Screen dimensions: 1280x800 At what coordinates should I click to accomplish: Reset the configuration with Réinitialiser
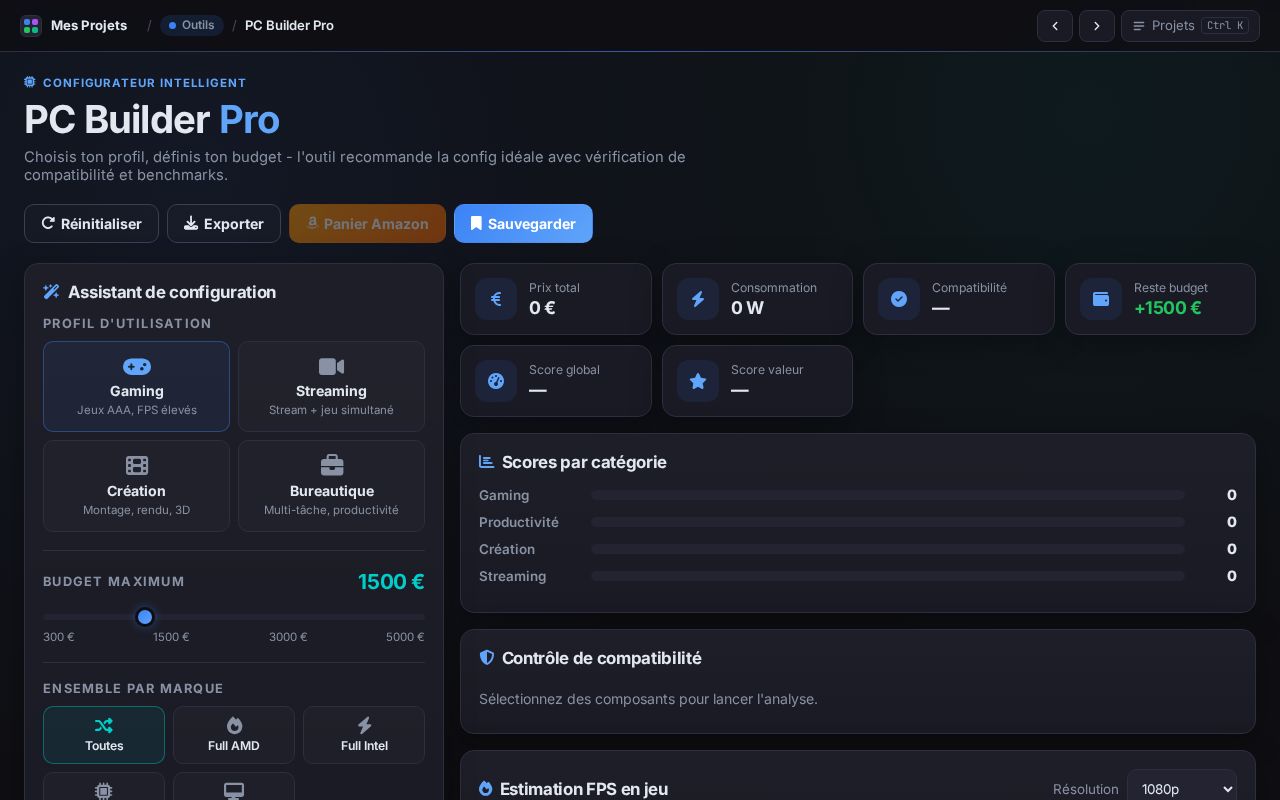tap(91, 223)
